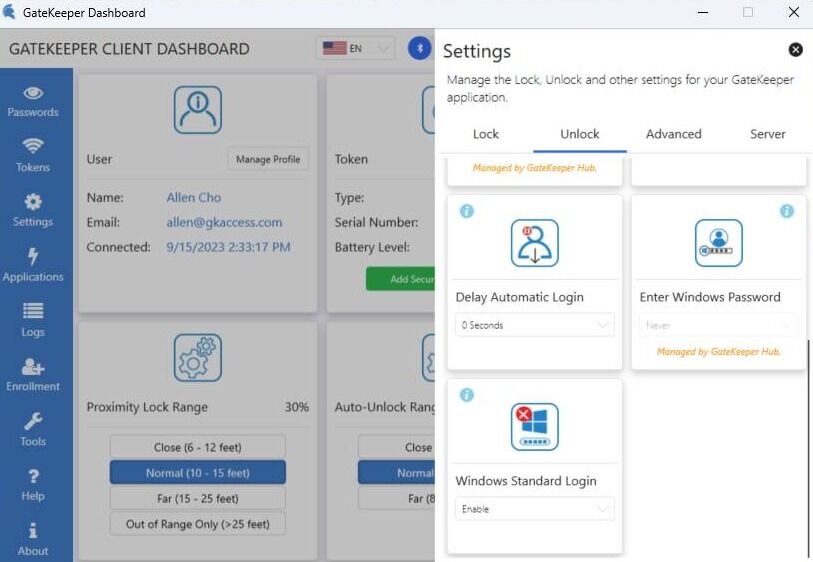Select Close (6 - 12 feet) lock range
Screen dimensions: 813x562
tap(198, 447)
